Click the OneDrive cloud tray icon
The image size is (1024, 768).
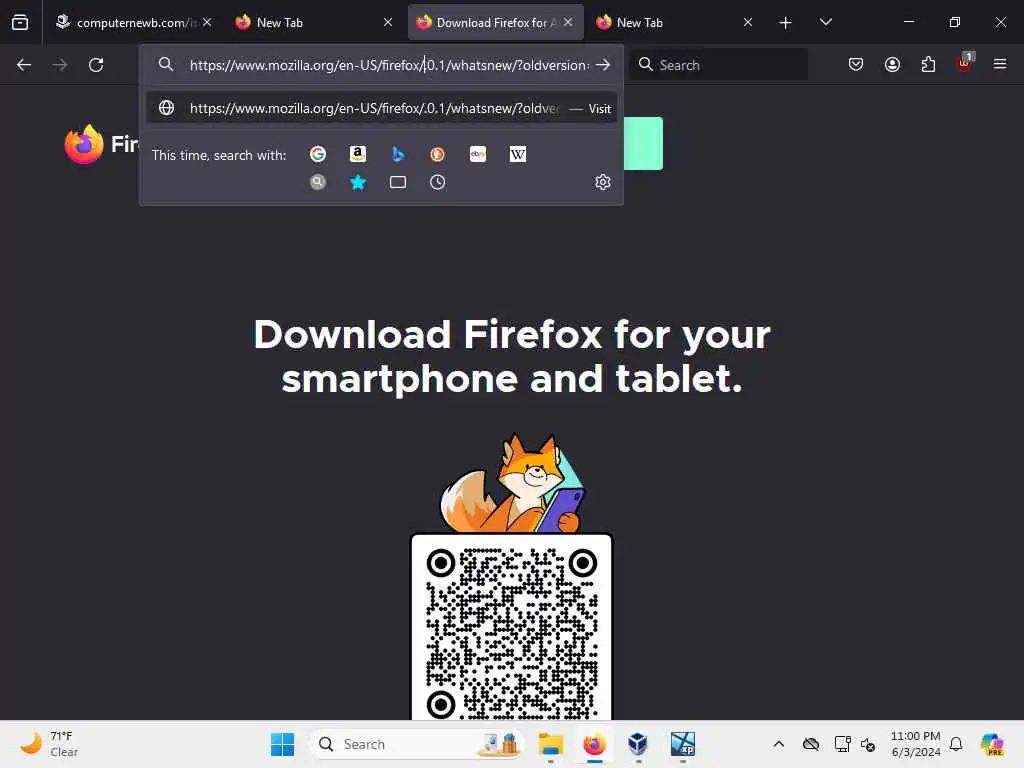[811, 744]
